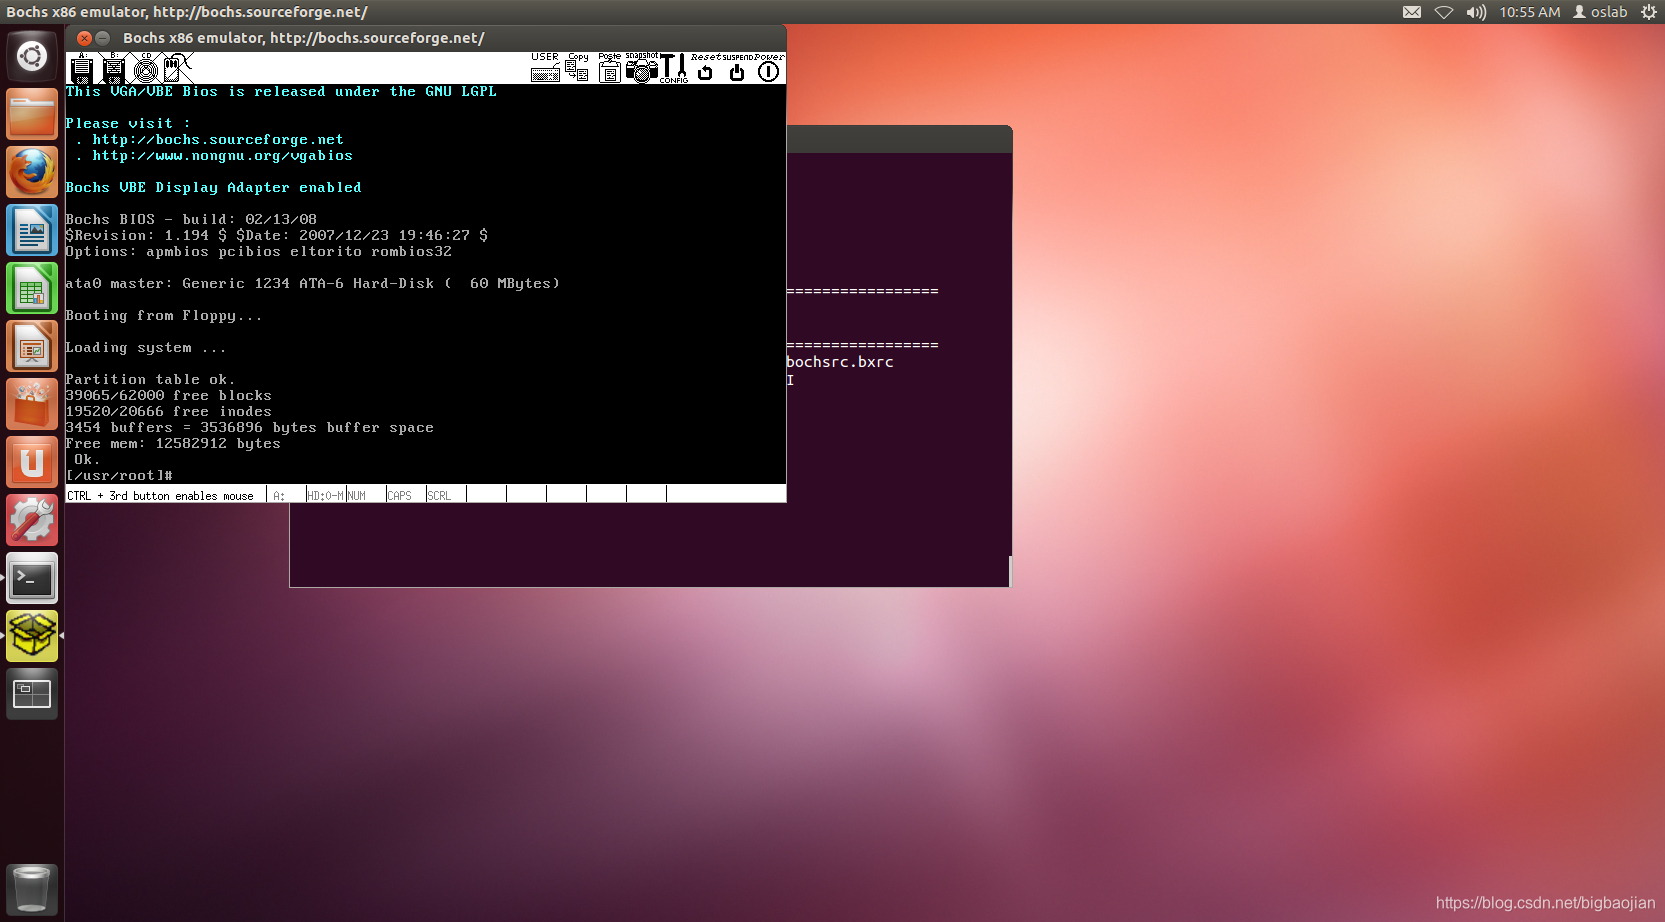
Task: Click the HD:0-M status indicator
Action: (x=325, y=495)
